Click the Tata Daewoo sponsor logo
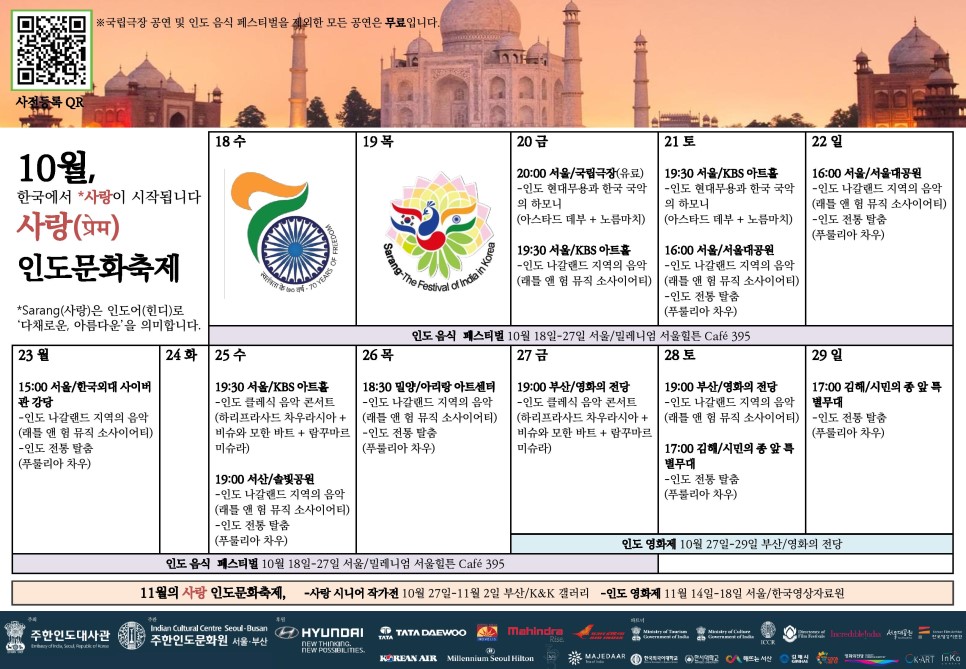 423,633
